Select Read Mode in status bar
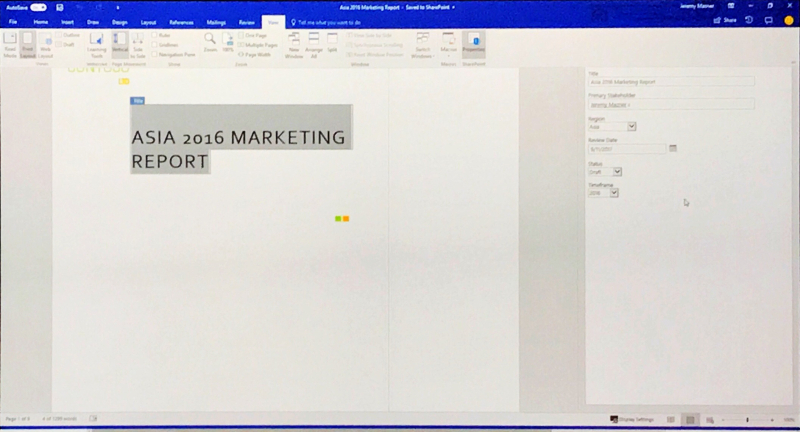 click(x=670, y=420)
